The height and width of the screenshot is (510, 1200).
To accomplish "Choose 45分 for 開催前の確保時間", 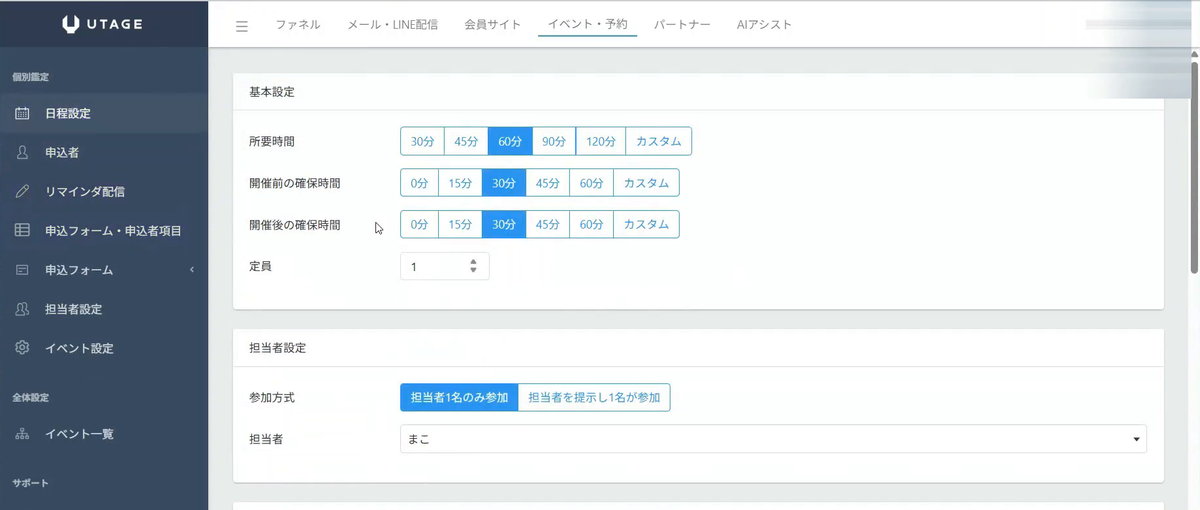I will tap(548, 183).
